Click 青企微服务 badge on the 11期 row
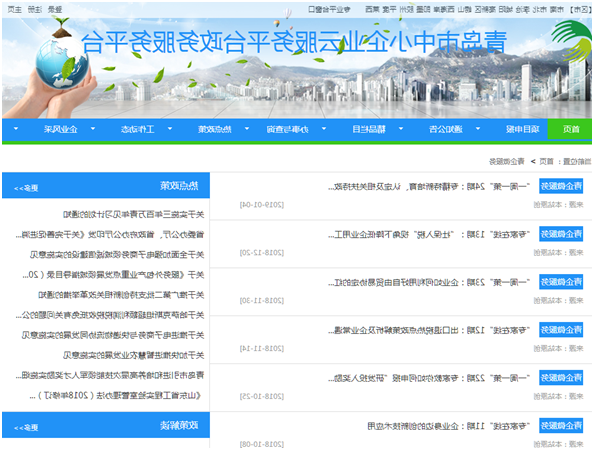594x450 pixels. coord(561,426)
